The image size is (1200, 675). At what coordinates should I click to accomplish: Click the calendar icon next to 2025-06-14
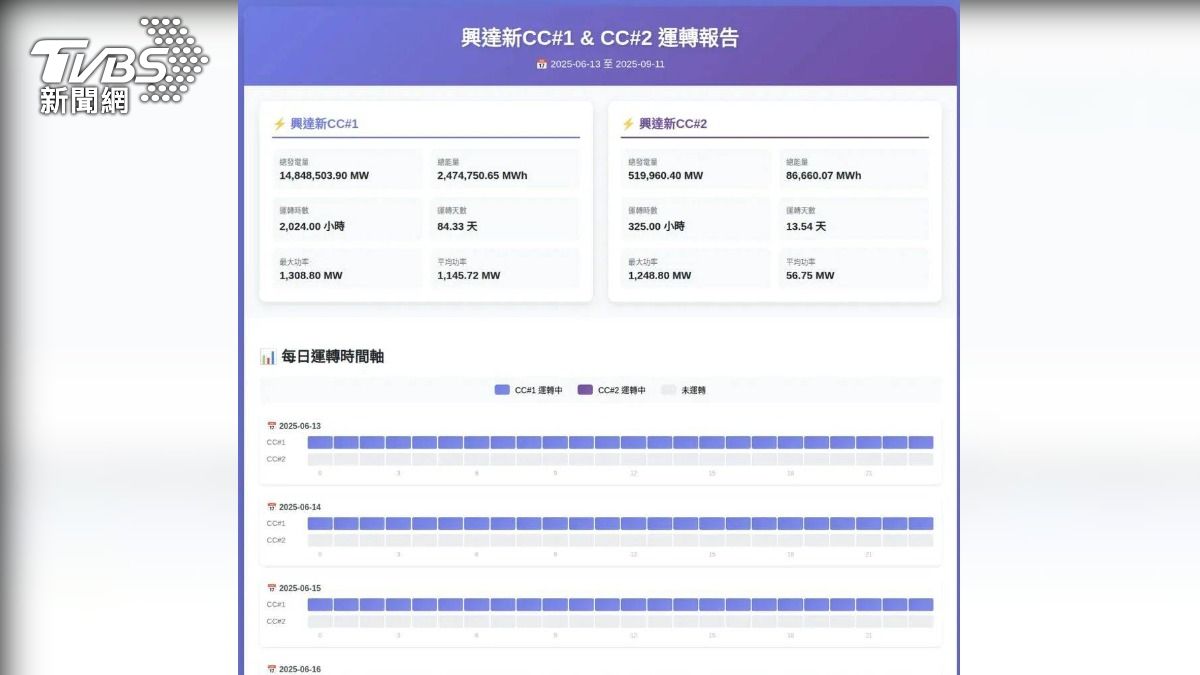[272, 507]
